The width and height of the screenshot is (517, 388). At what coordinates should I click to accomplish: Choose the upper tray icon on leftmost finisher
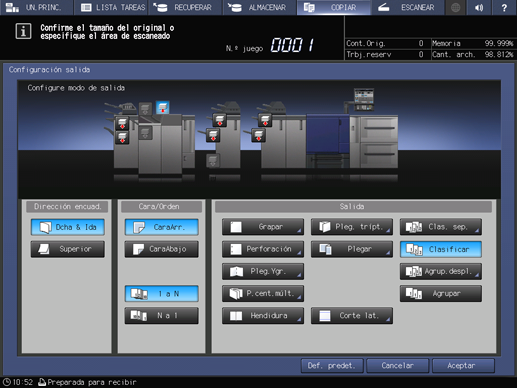click(122, 123)
